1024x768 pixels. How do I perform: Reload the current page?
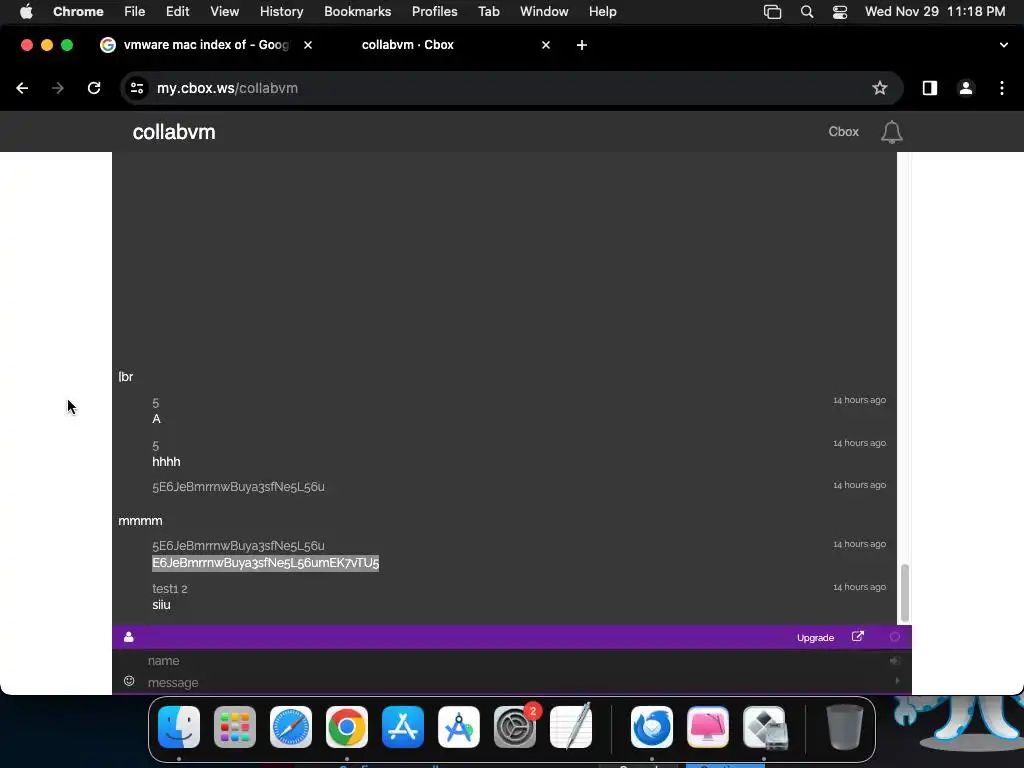94,88
